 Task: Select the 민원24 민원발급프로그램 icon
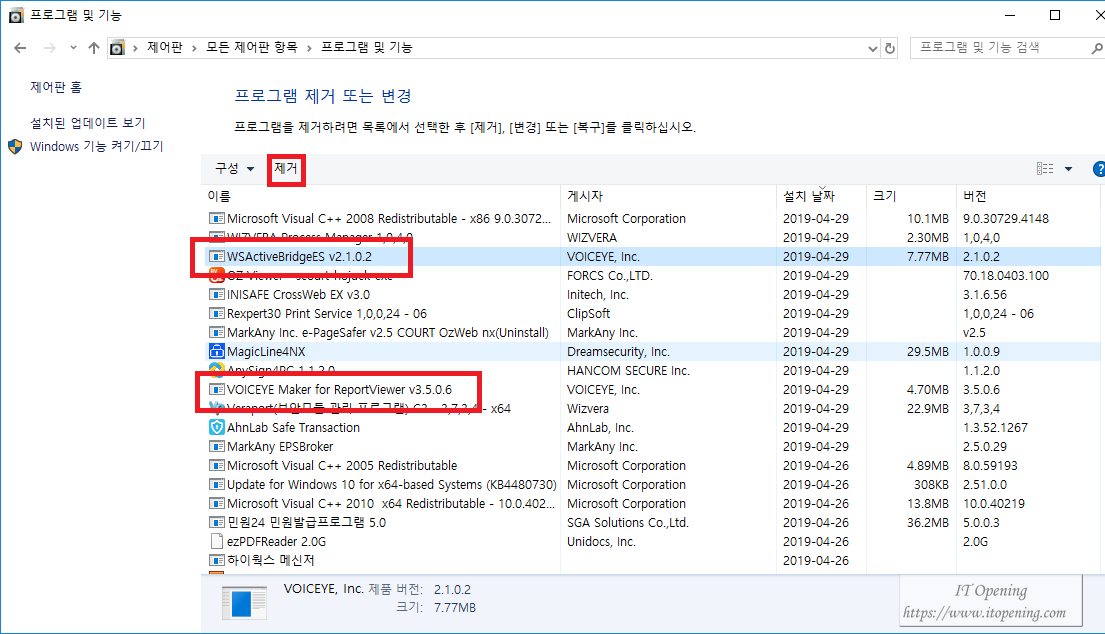216,523
